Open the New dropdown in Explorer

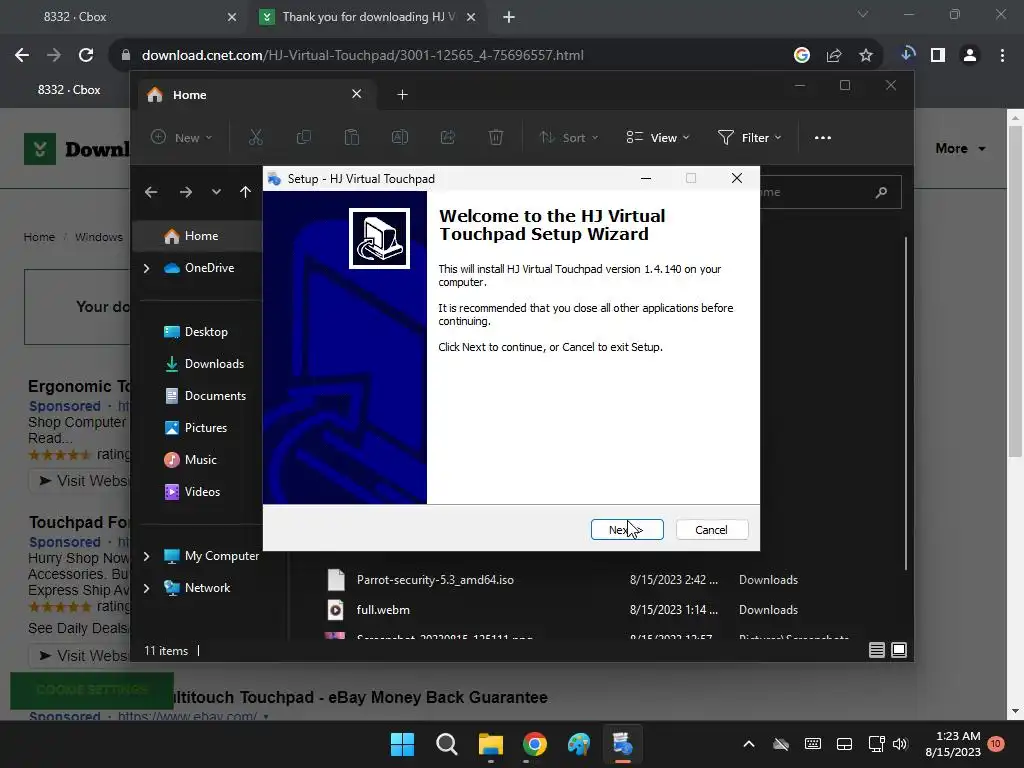pyautogui.click(x=182, y=137)
